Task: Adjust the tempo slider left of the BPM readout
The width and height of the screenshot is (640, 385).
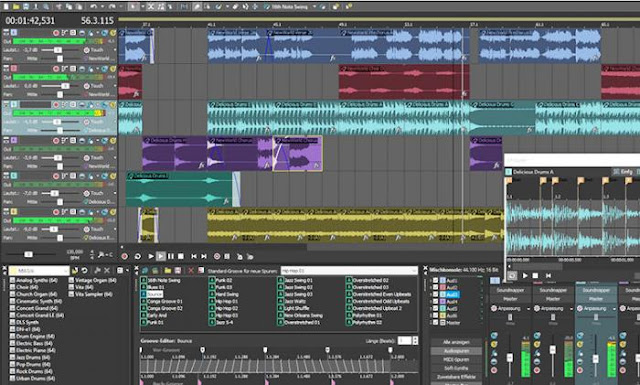Action: point(28,254)
